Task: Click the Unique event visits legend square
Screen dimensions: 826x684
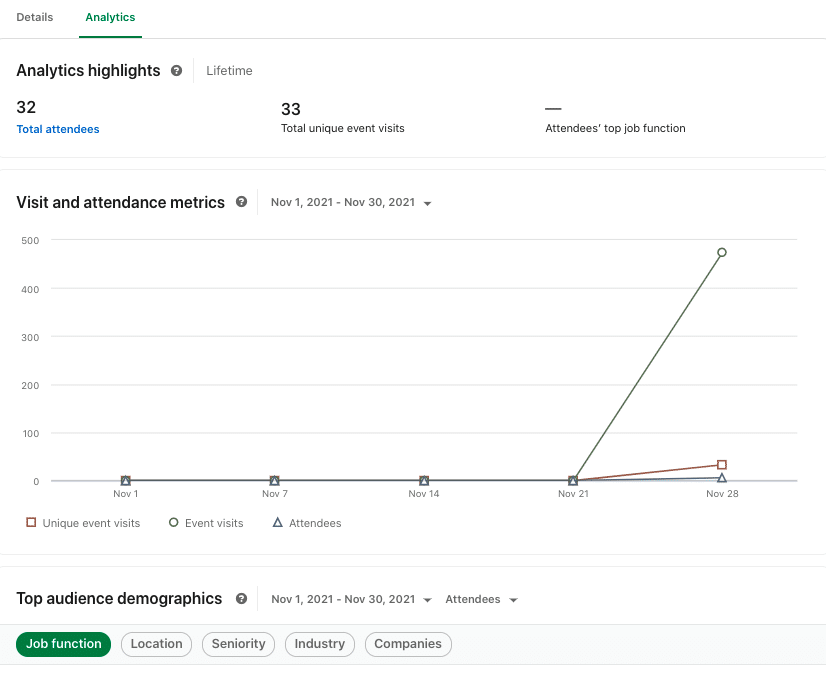Action: pos(31,522)
